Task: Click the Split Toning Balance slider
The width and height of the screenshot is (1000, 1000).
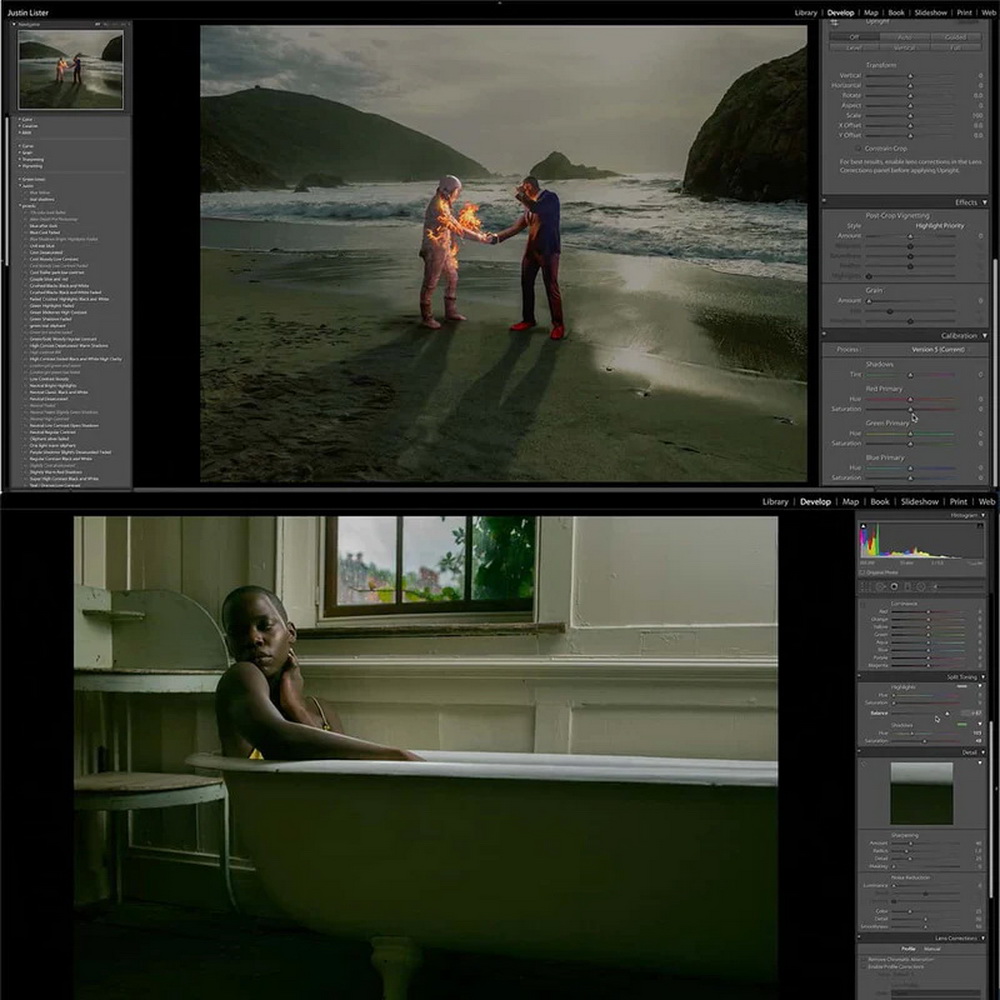Action: click(920, 713)
